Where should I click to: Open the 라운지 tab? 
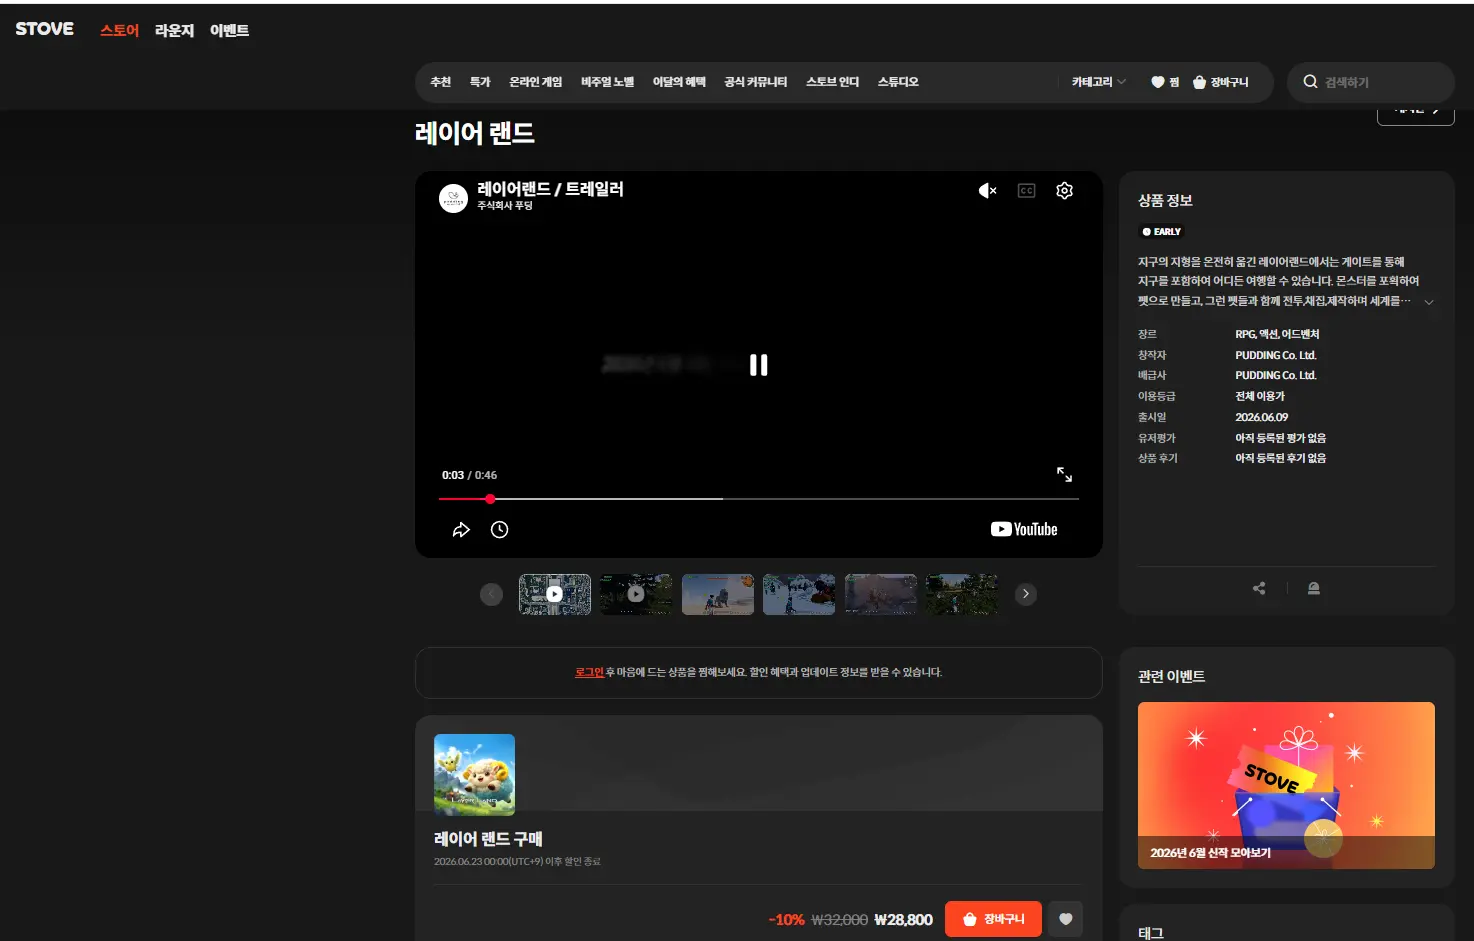pos(174,31)
